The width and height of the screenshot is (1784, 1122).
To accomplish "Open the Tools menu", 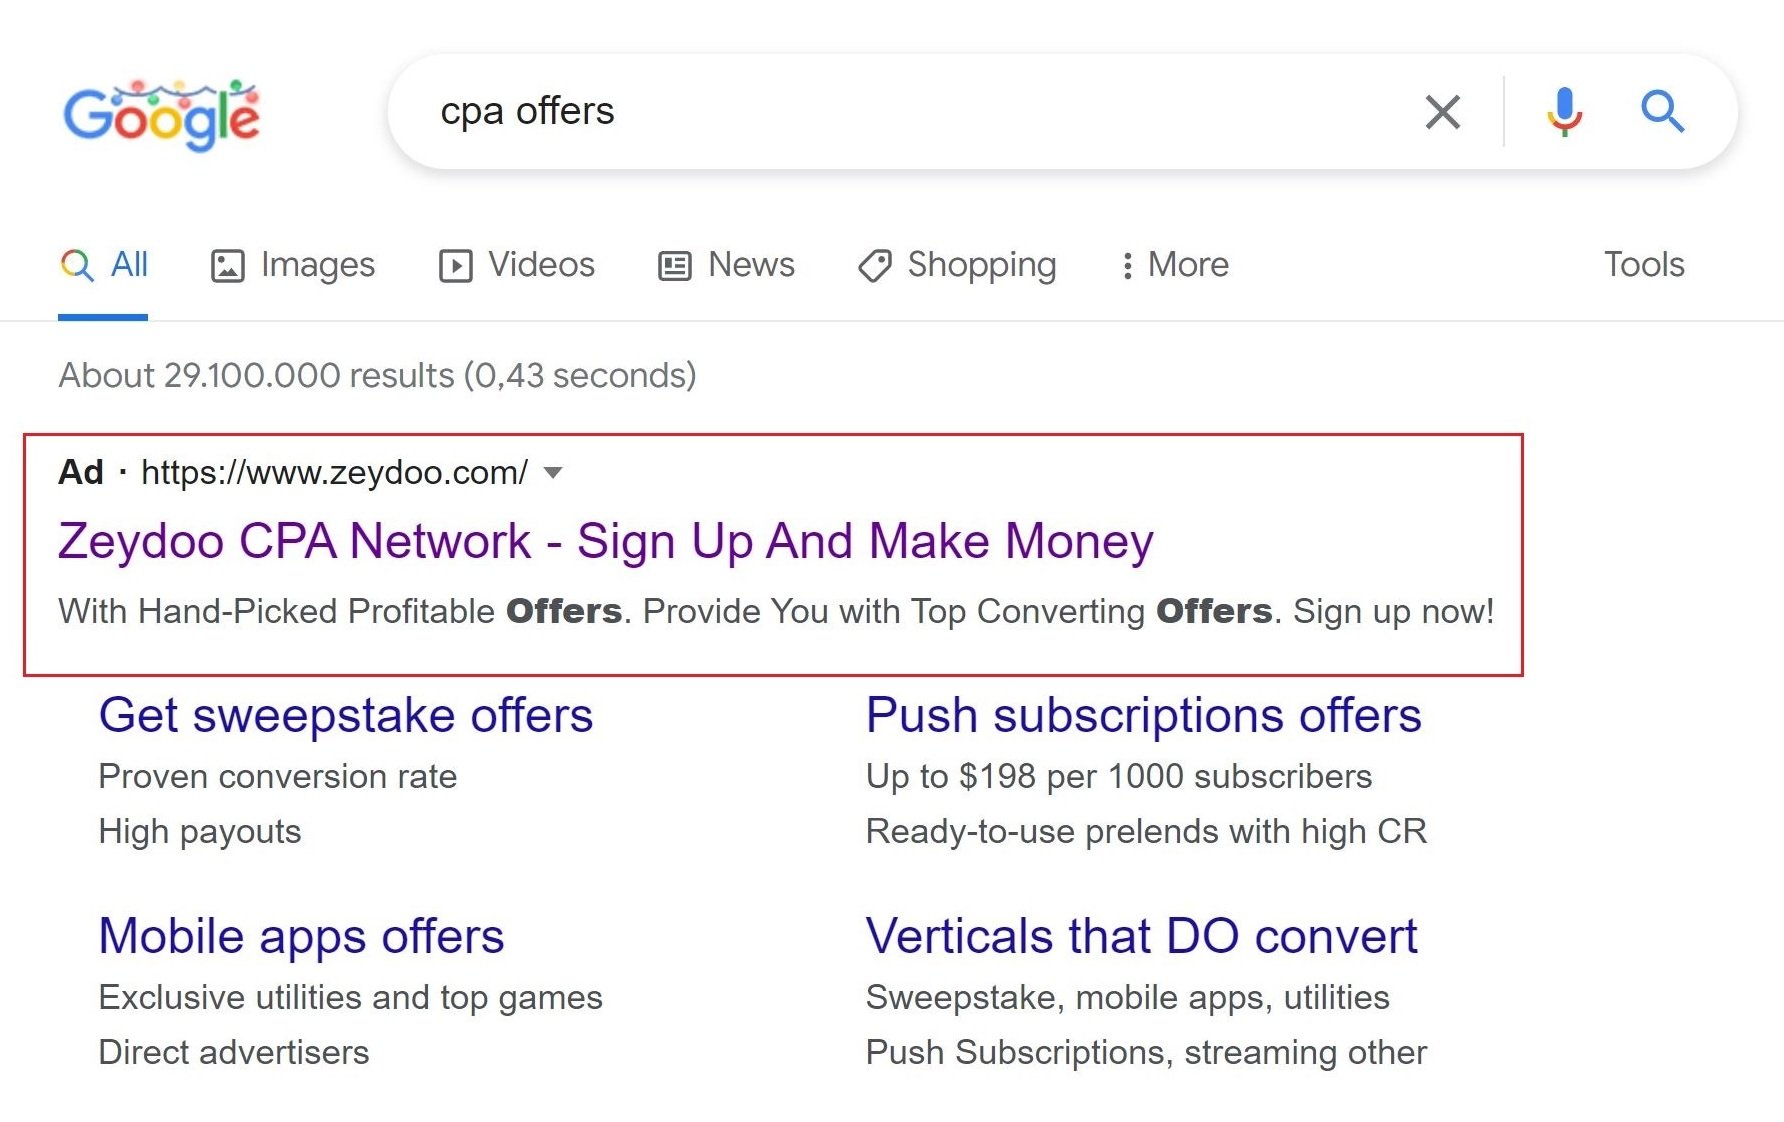I will point(1644,265).
